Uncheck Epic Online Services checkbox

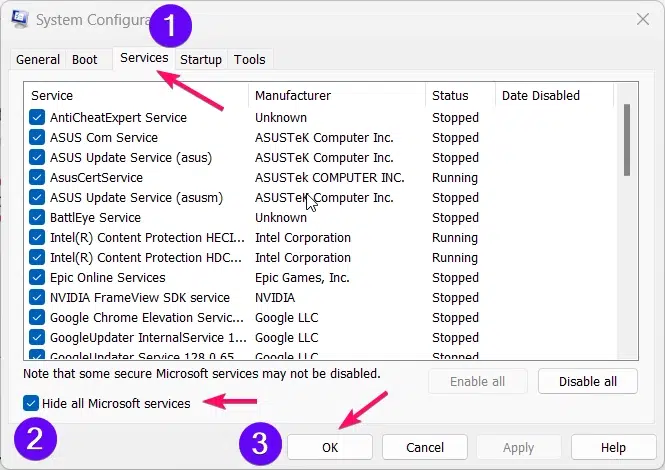coord(37,277)
